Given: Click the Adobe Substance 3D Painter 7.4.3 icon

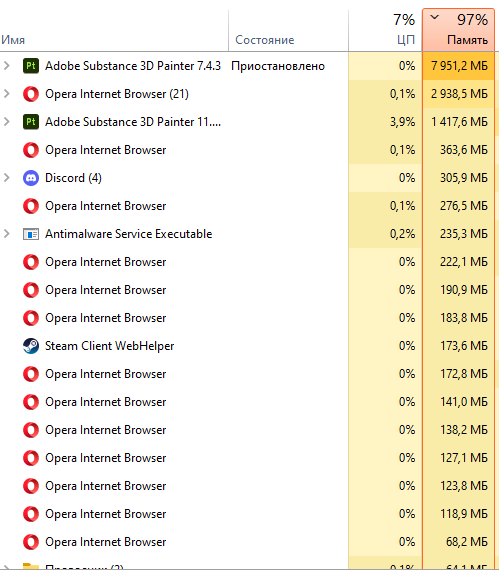Looking at the screenshot, I should (31, 66).
